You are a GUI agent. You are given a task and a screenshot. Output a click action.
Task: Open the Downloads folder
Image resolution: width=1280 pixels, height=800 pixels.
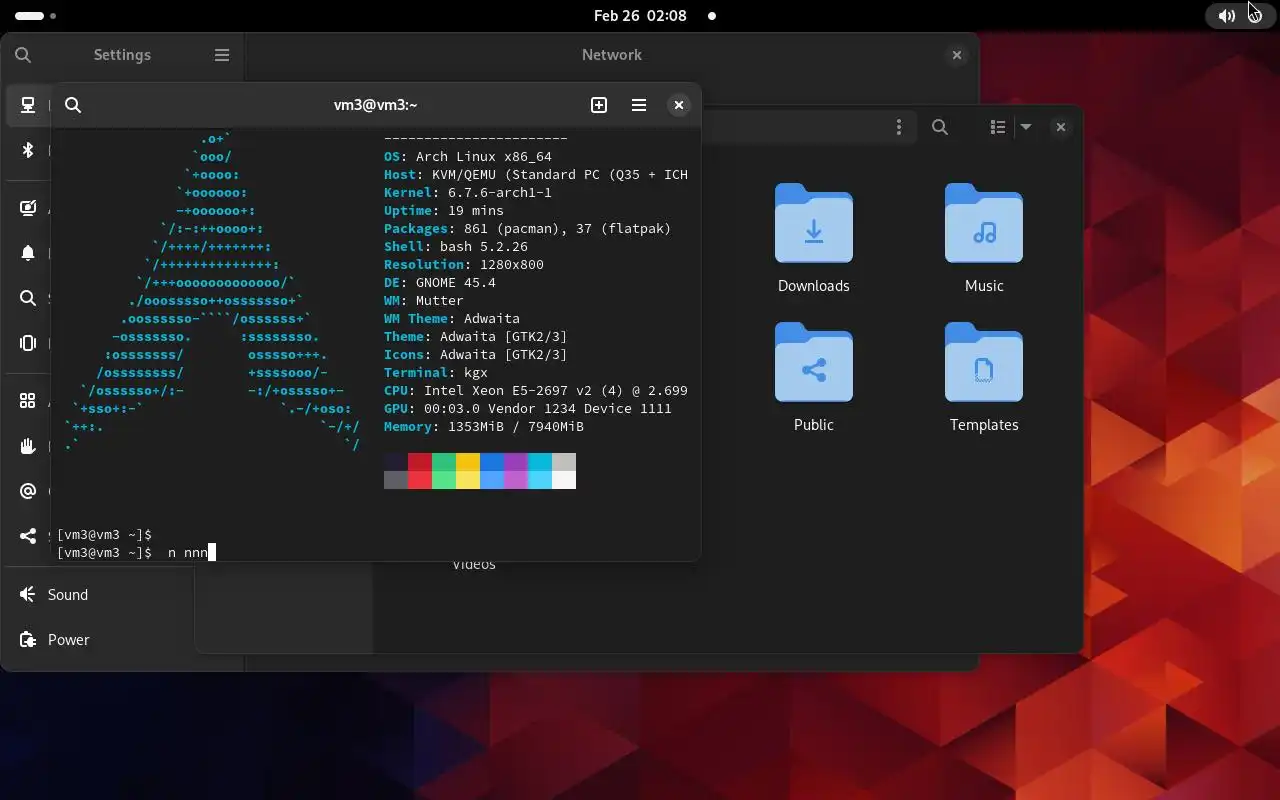[x=814, y=239]
